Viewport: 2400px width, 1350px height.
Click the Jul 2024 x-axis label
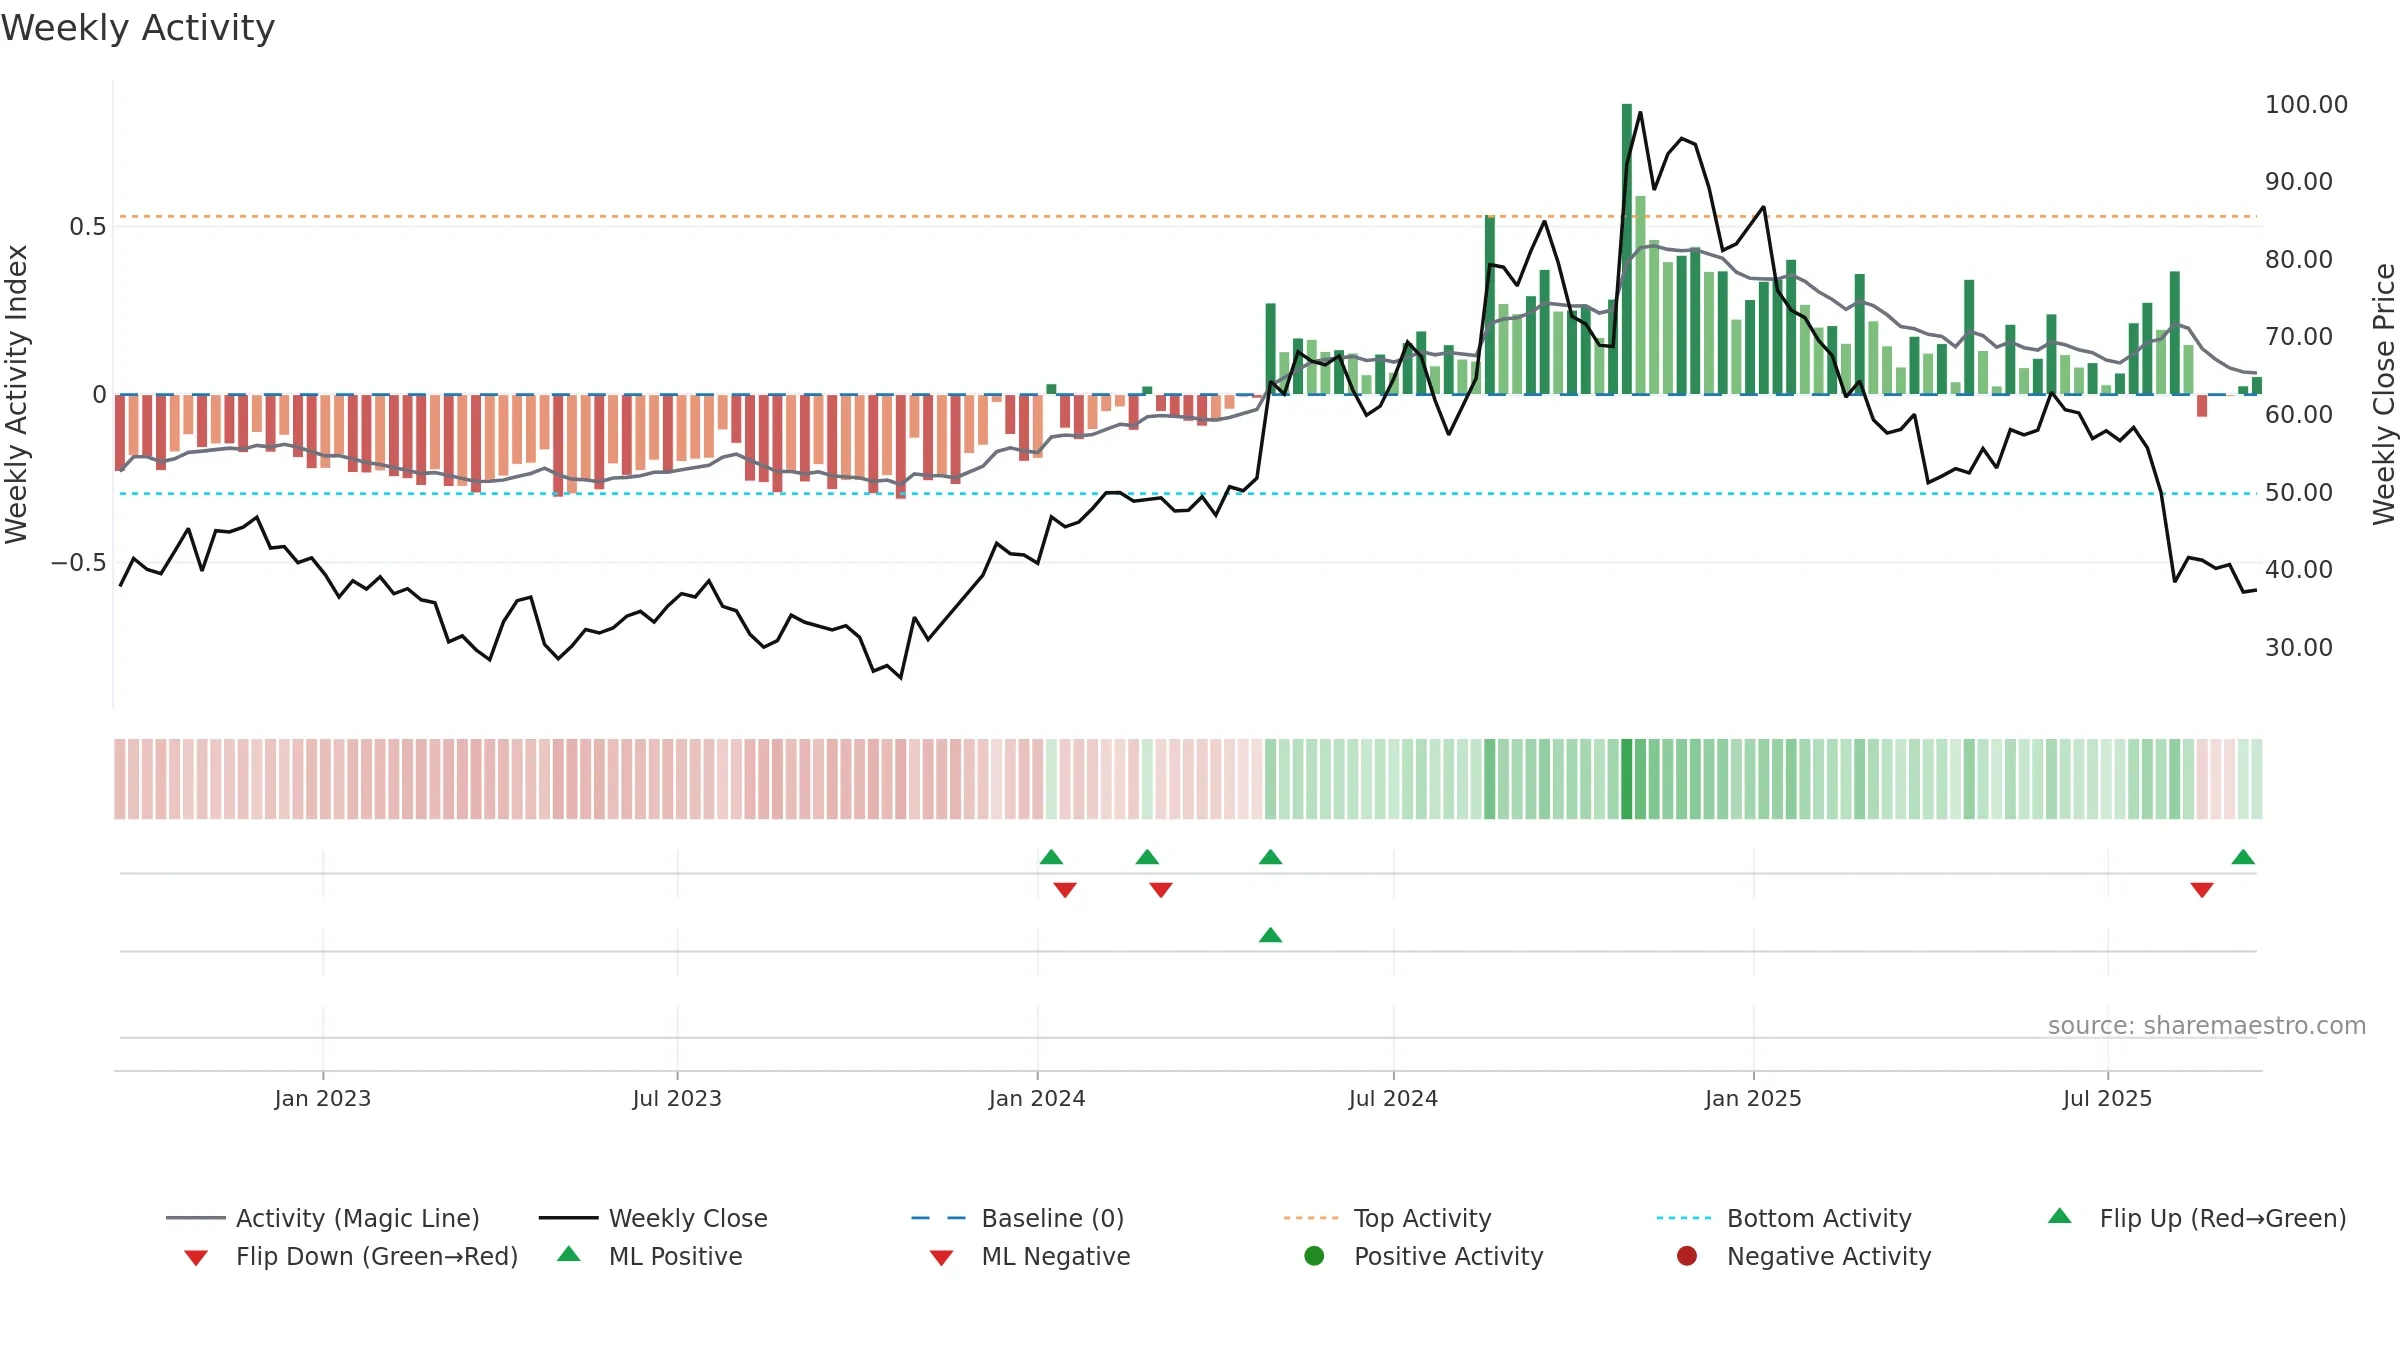click(1393, 1098)
